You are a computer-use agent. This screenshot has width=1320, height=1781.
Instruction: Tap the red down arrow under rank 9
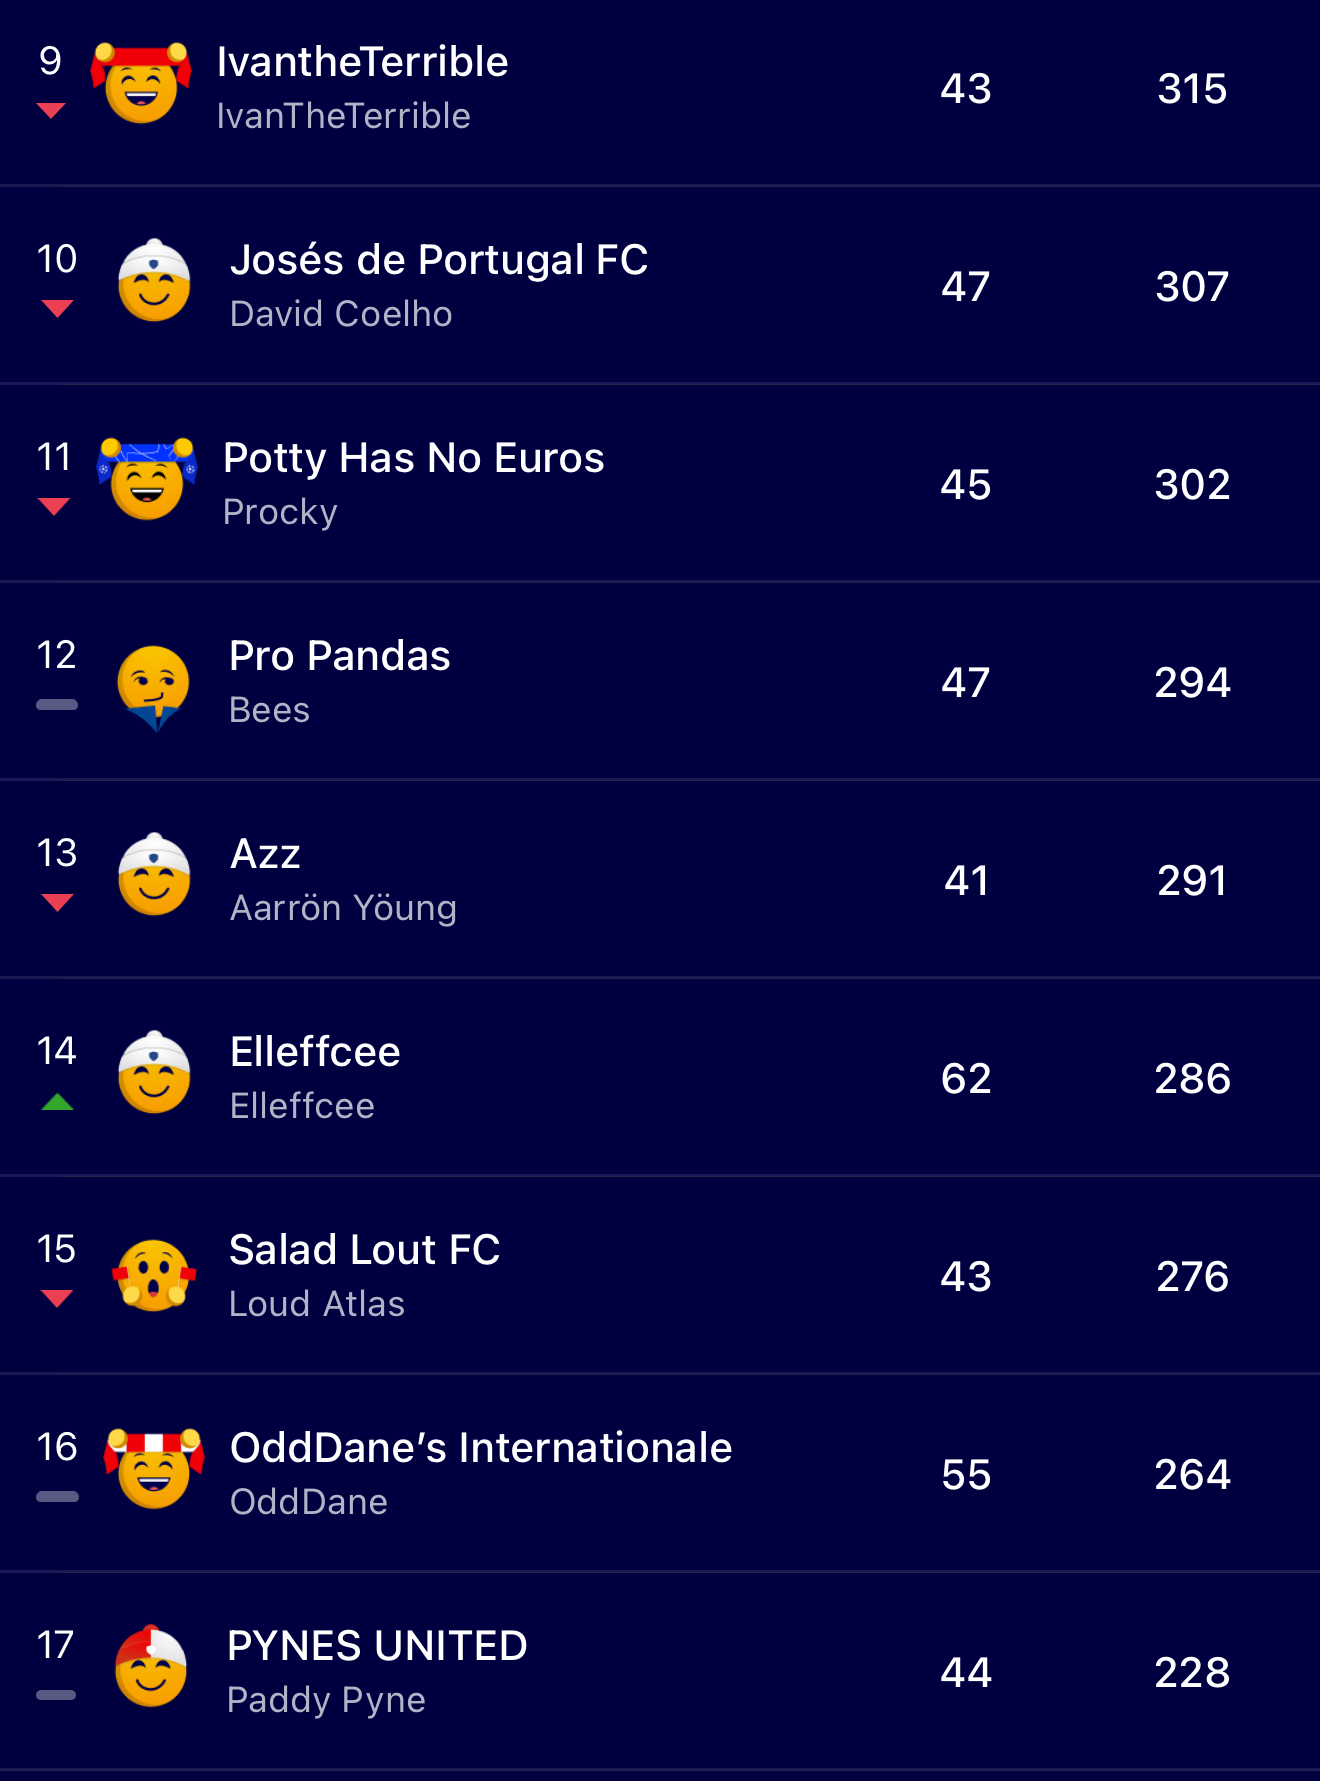(51, 110)
